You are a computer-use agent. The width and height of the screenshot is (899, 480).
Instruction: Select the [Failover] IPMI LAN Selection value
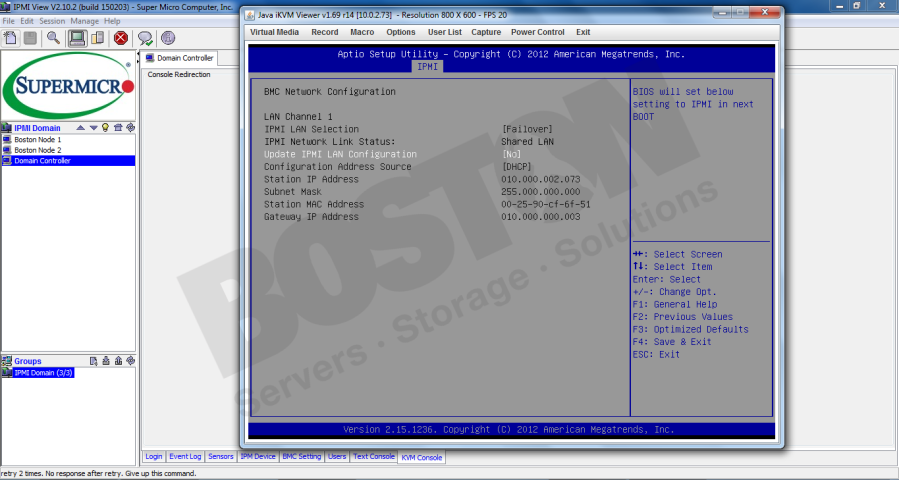pos(527,129)
